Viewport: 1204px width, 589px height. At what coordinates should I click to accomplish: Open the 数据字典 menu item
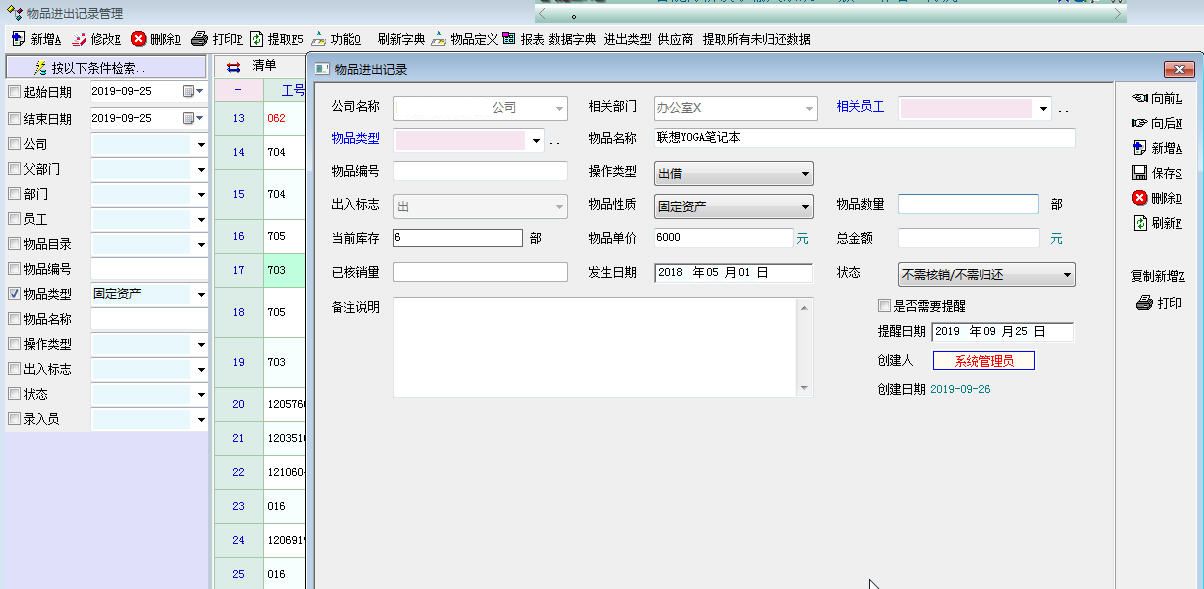[572, 39]
